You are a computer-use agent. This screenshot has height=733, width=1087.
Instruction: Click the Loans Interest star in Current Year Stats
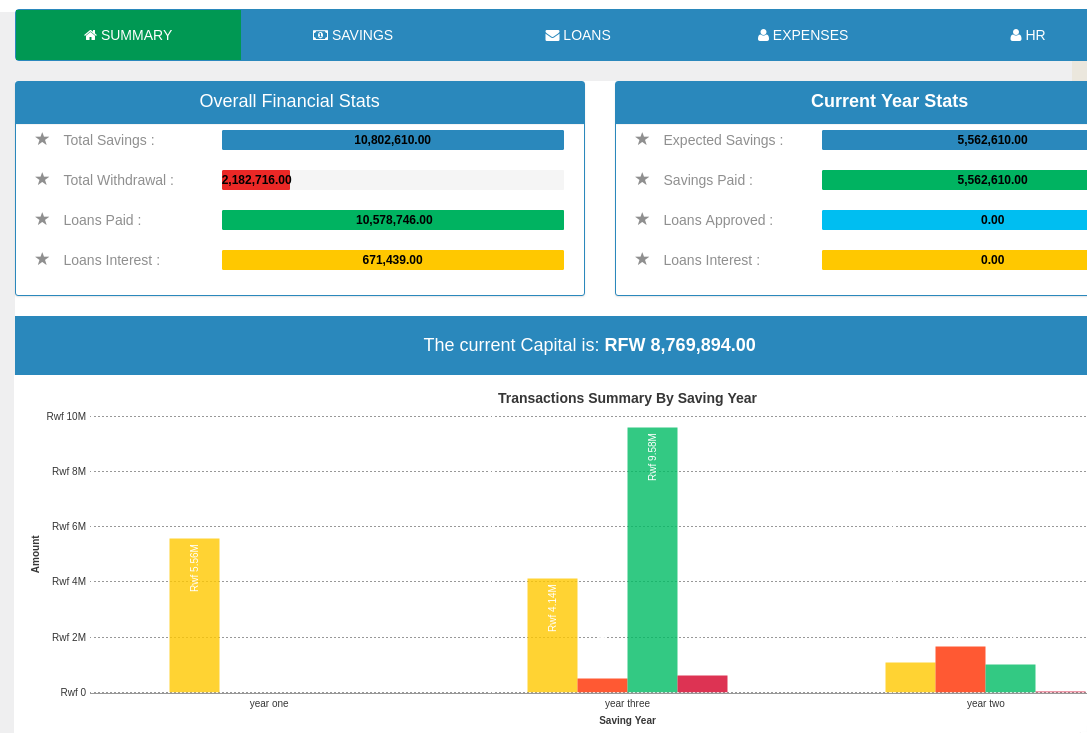pyautogui.click(x=642, y=259)
